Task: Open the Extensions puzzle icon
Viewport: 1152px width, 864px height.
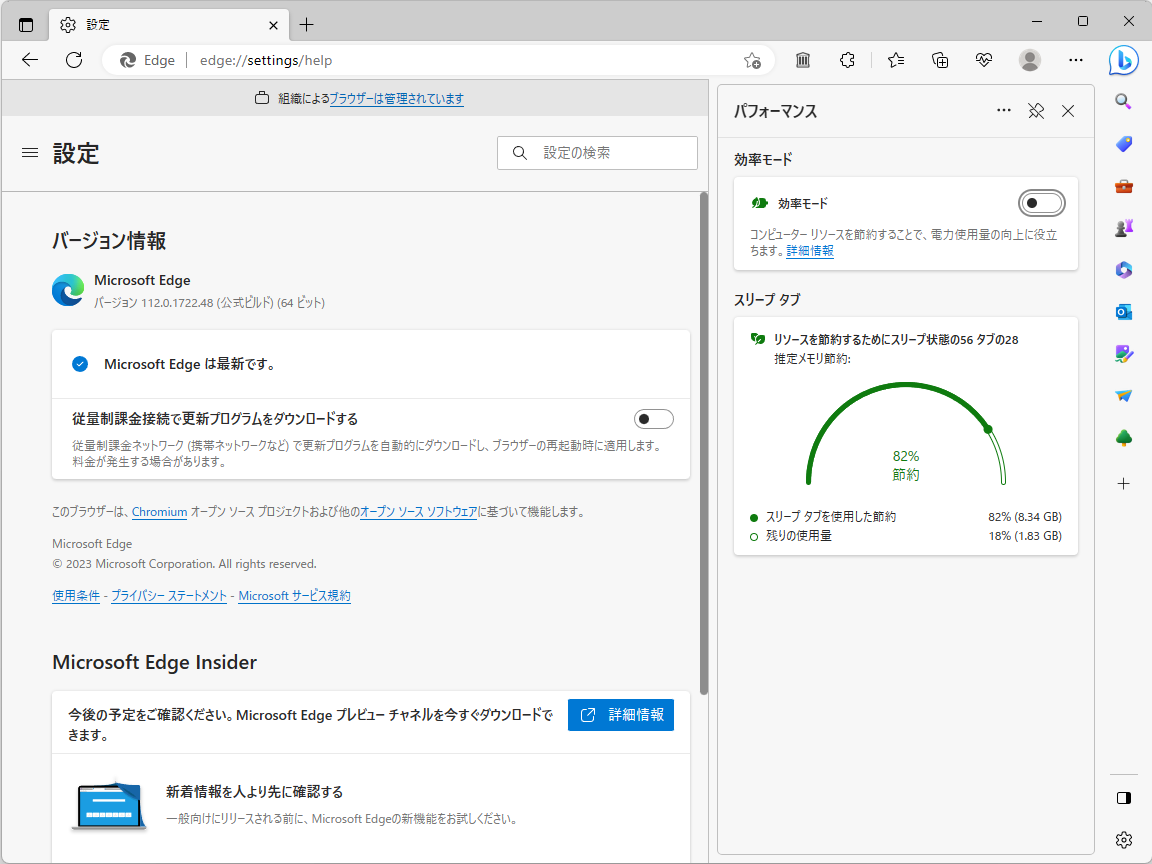Action: coord(847,60)
